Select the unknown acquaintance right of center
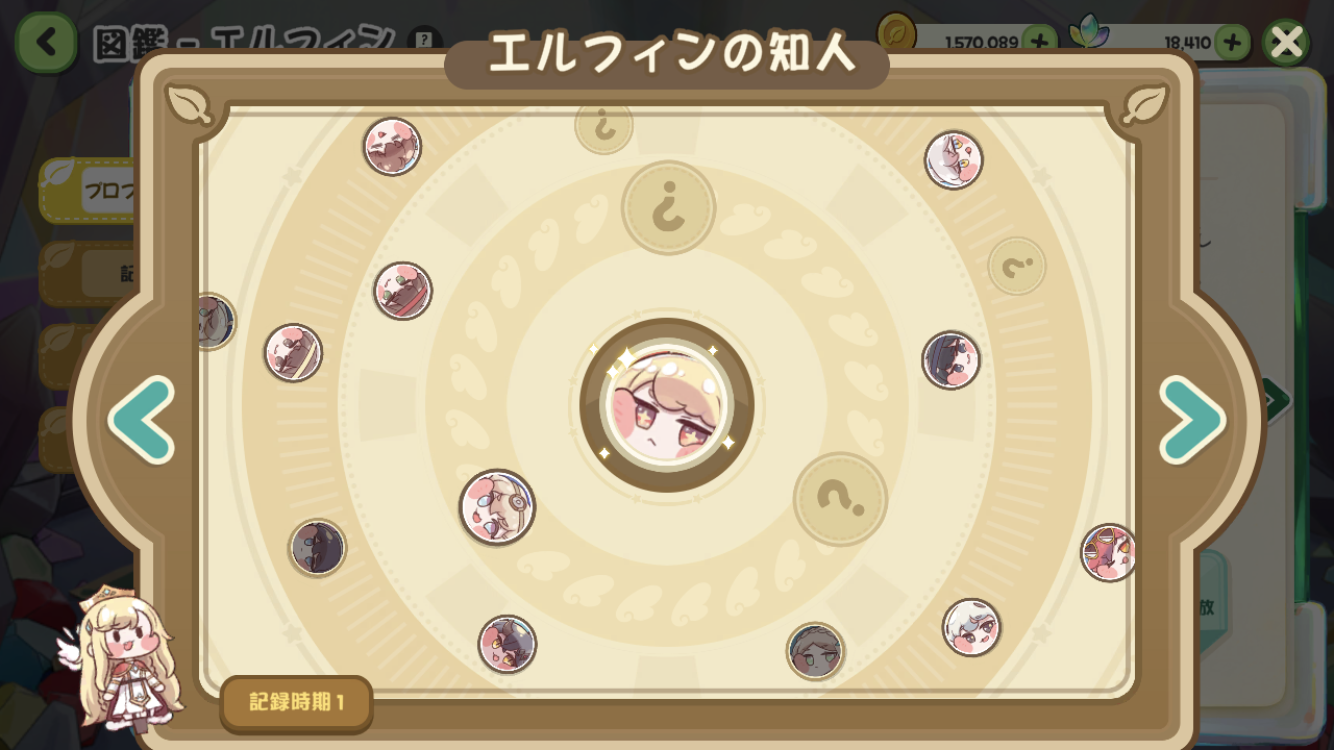This screenshot has width=1334, height=750. 841,499
